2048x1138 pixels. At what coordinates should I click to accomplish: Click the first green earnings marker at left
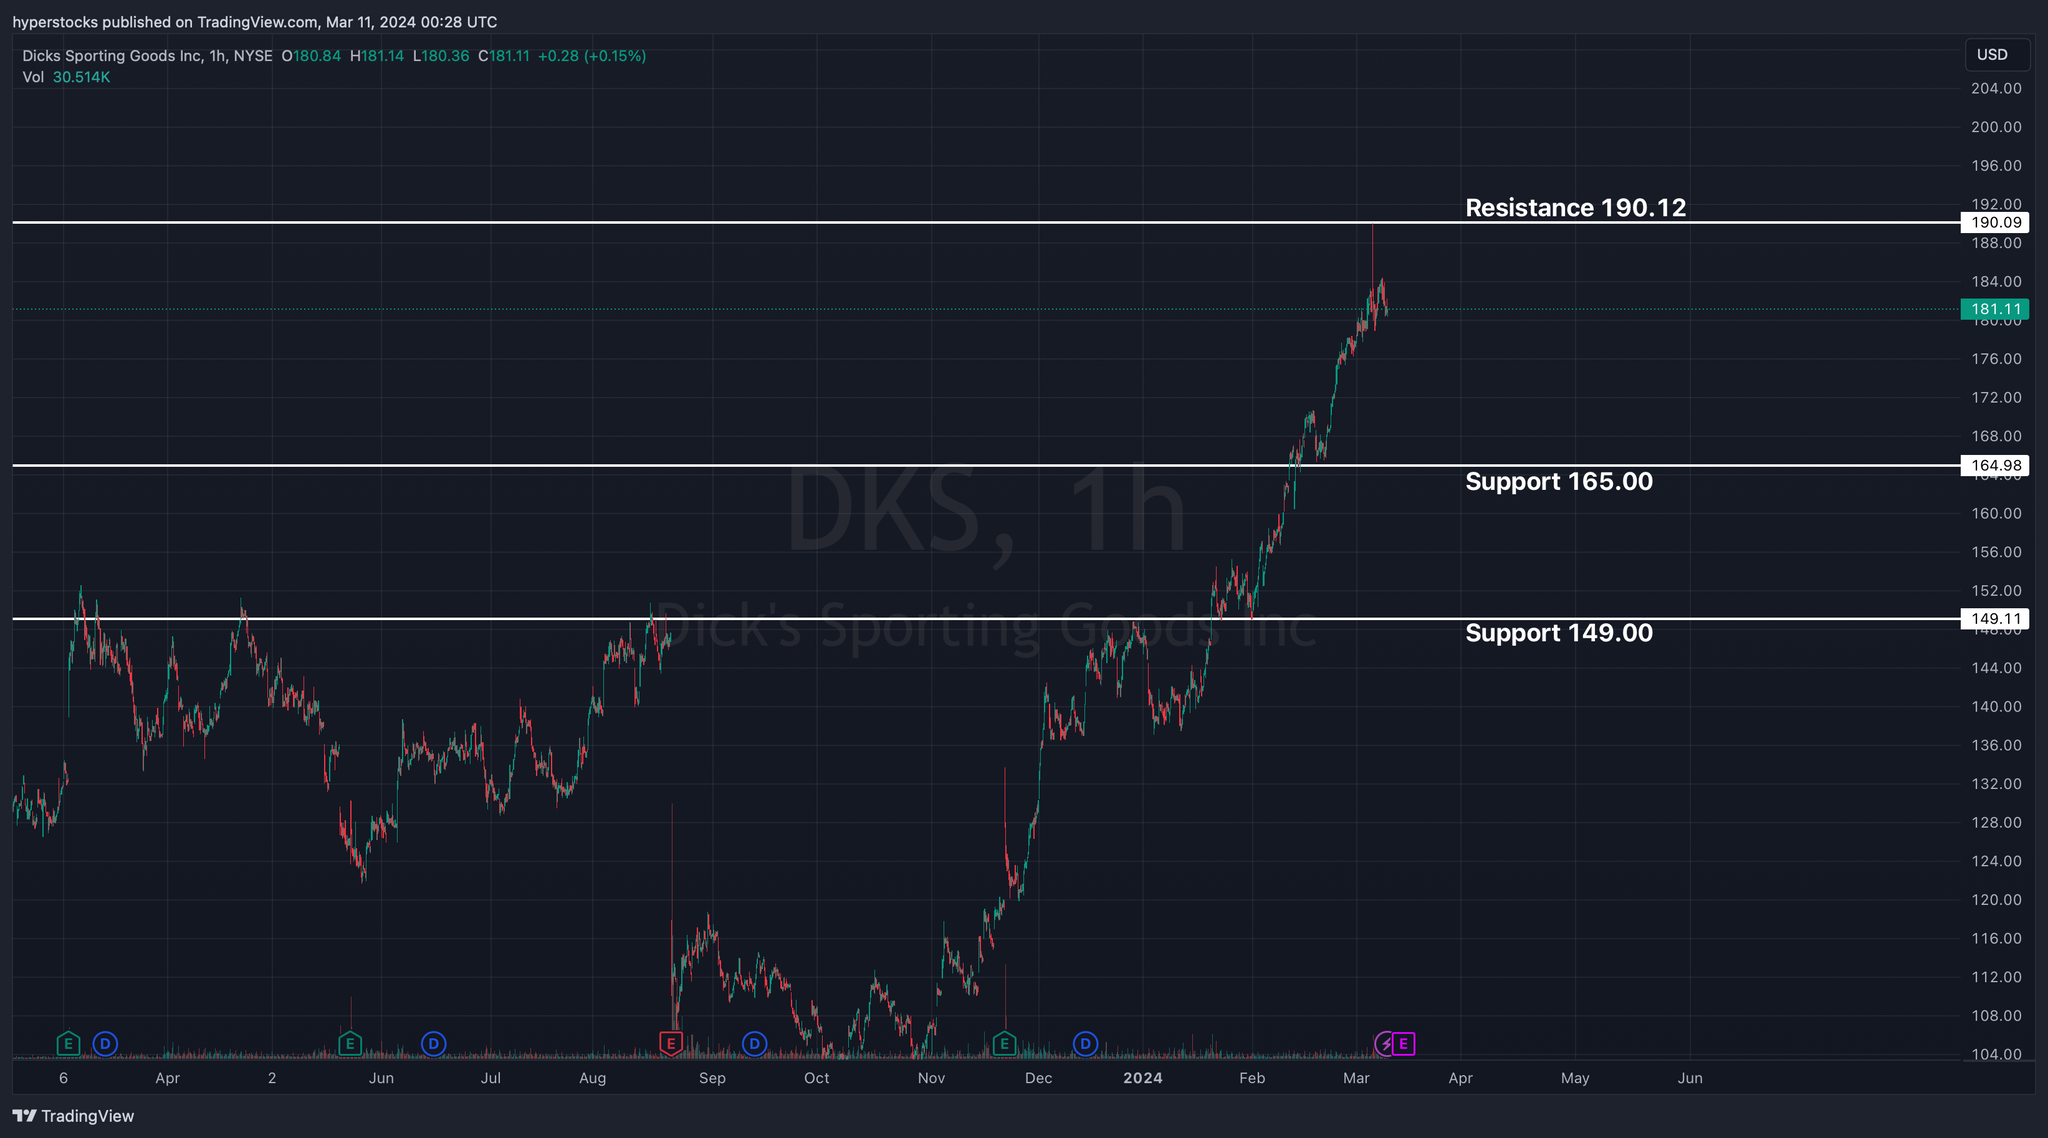pyautogui.click(x=68, y=1044)
